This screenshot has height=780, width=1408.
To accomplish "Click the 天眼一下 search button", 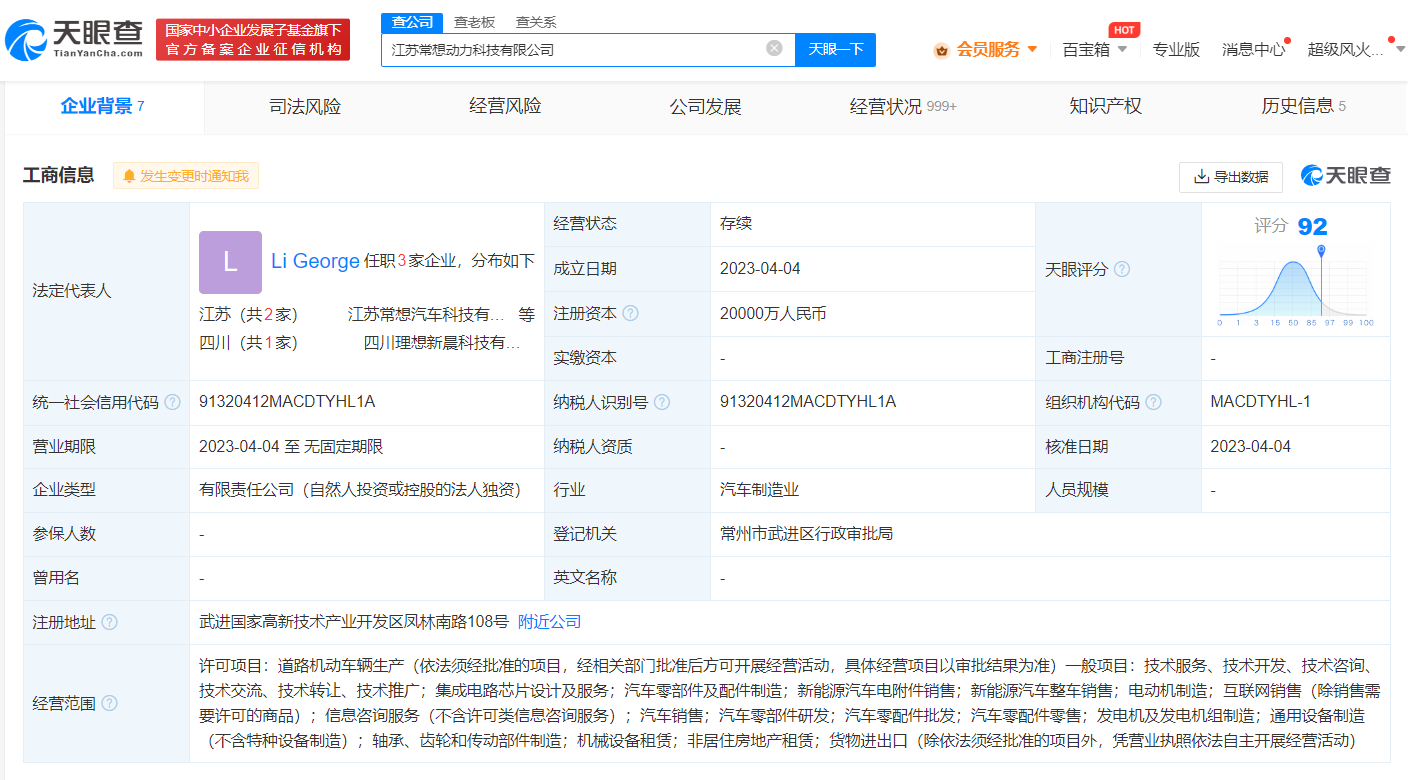I will [835, 49].
